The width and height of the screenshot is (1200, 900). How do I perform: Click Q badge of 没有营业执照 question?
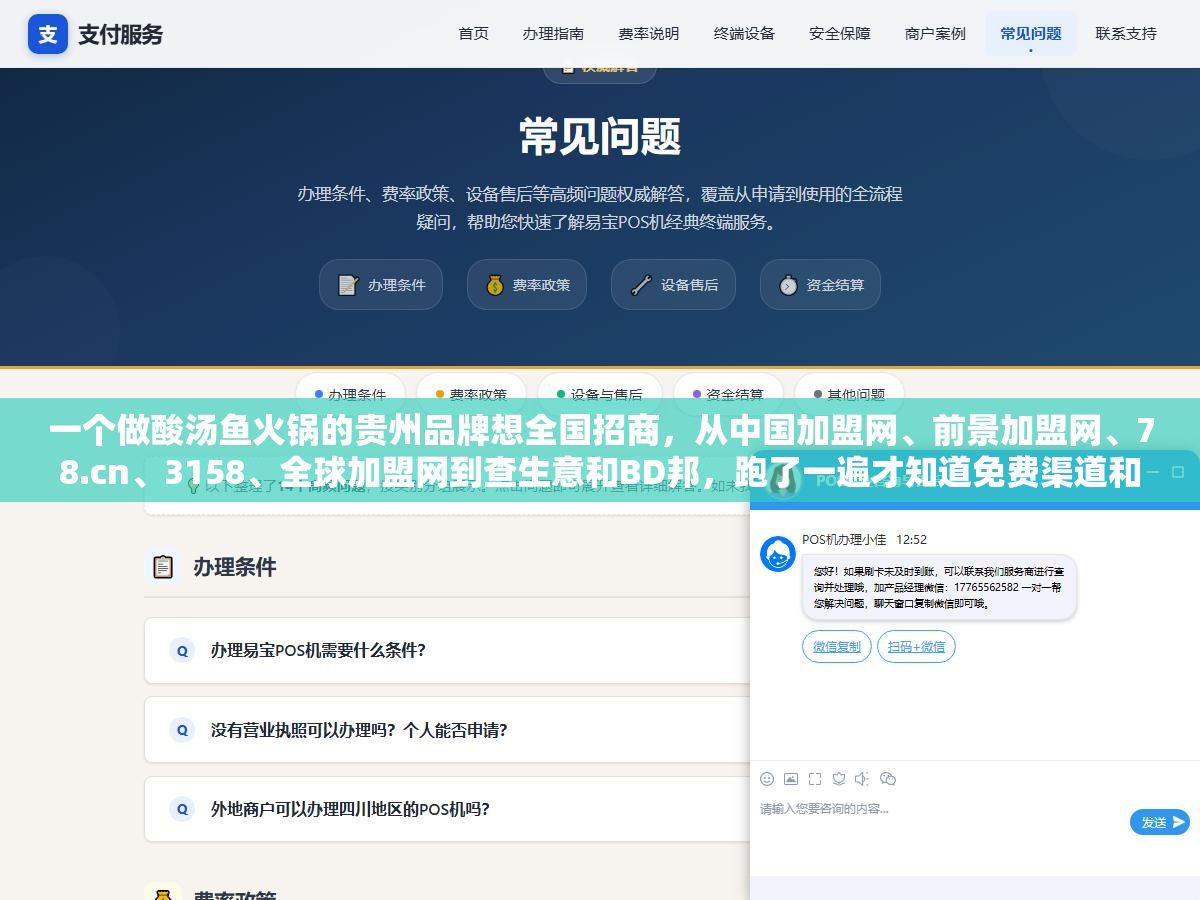(x=182, y=730)
